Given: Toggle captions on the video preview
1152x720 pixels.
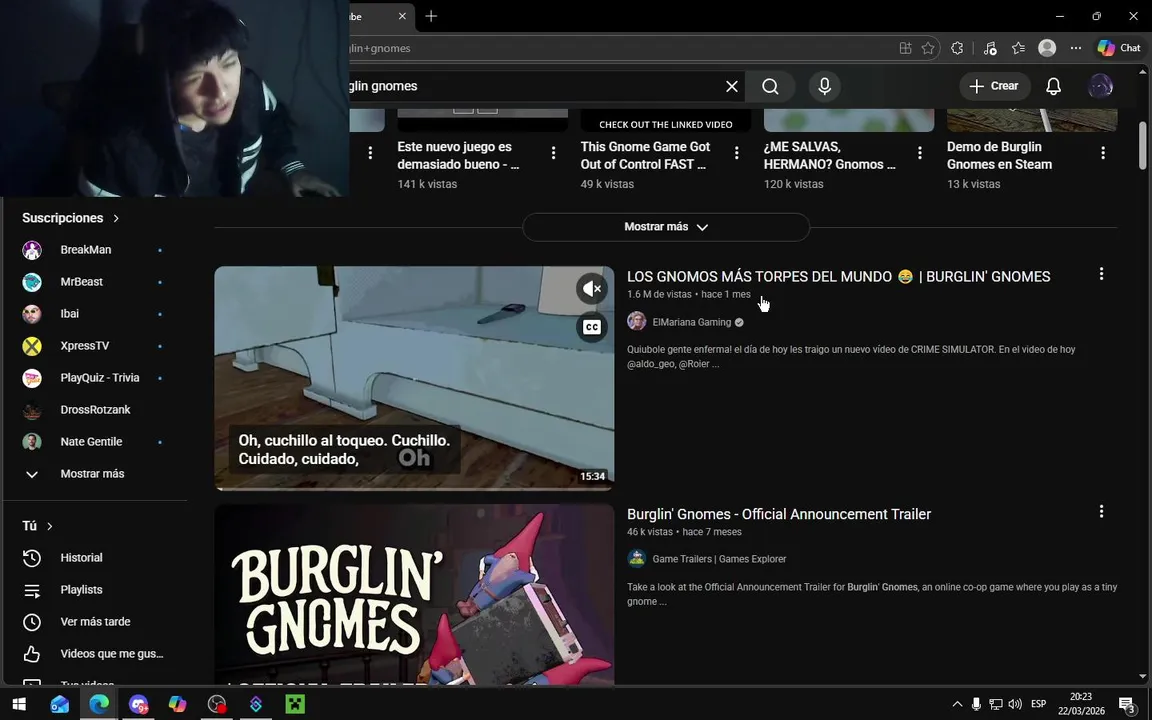Looking at the screenshot, I should click(x=591, y=327).
